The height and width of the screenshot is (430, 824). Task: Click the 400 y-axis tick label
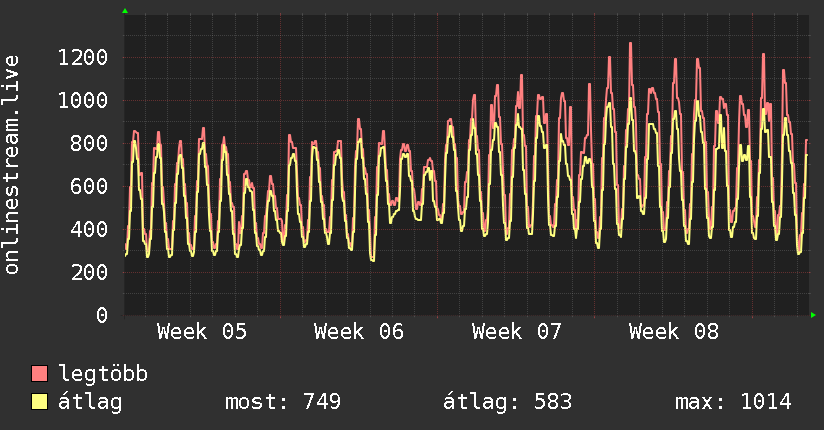tap(89, 229)
